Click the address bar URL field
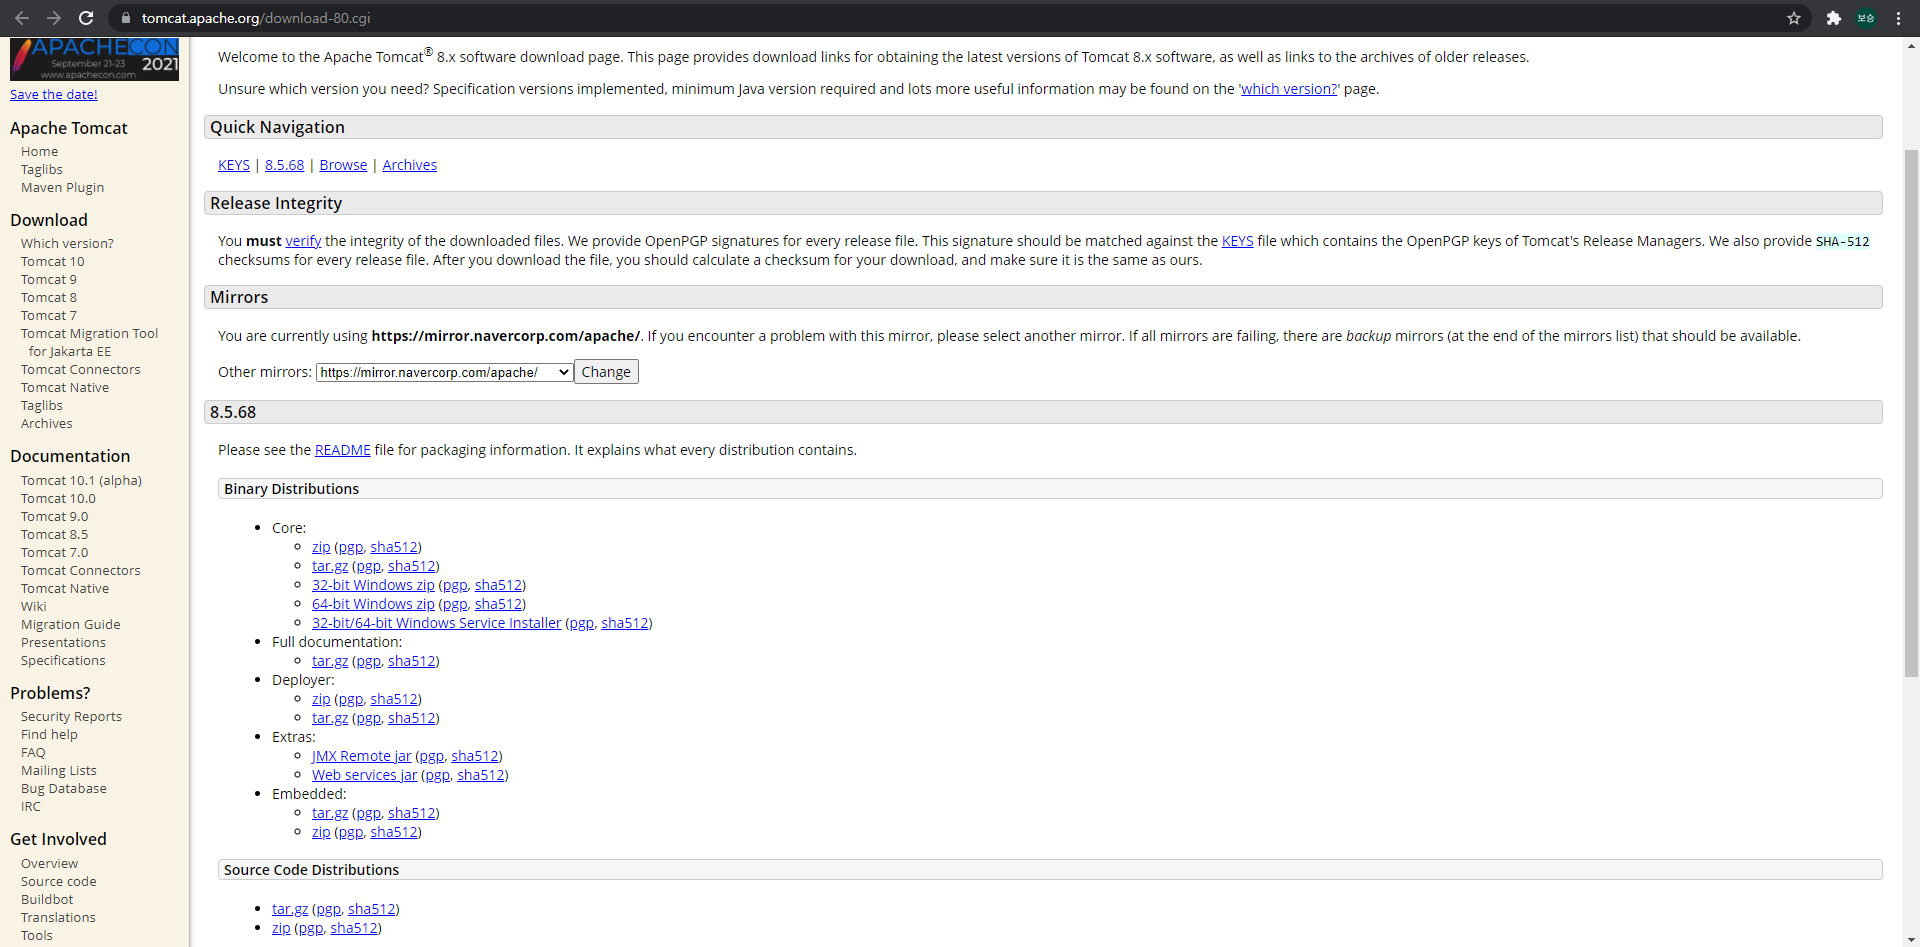This screenshot has height=947, width=1920. point(960,18)
